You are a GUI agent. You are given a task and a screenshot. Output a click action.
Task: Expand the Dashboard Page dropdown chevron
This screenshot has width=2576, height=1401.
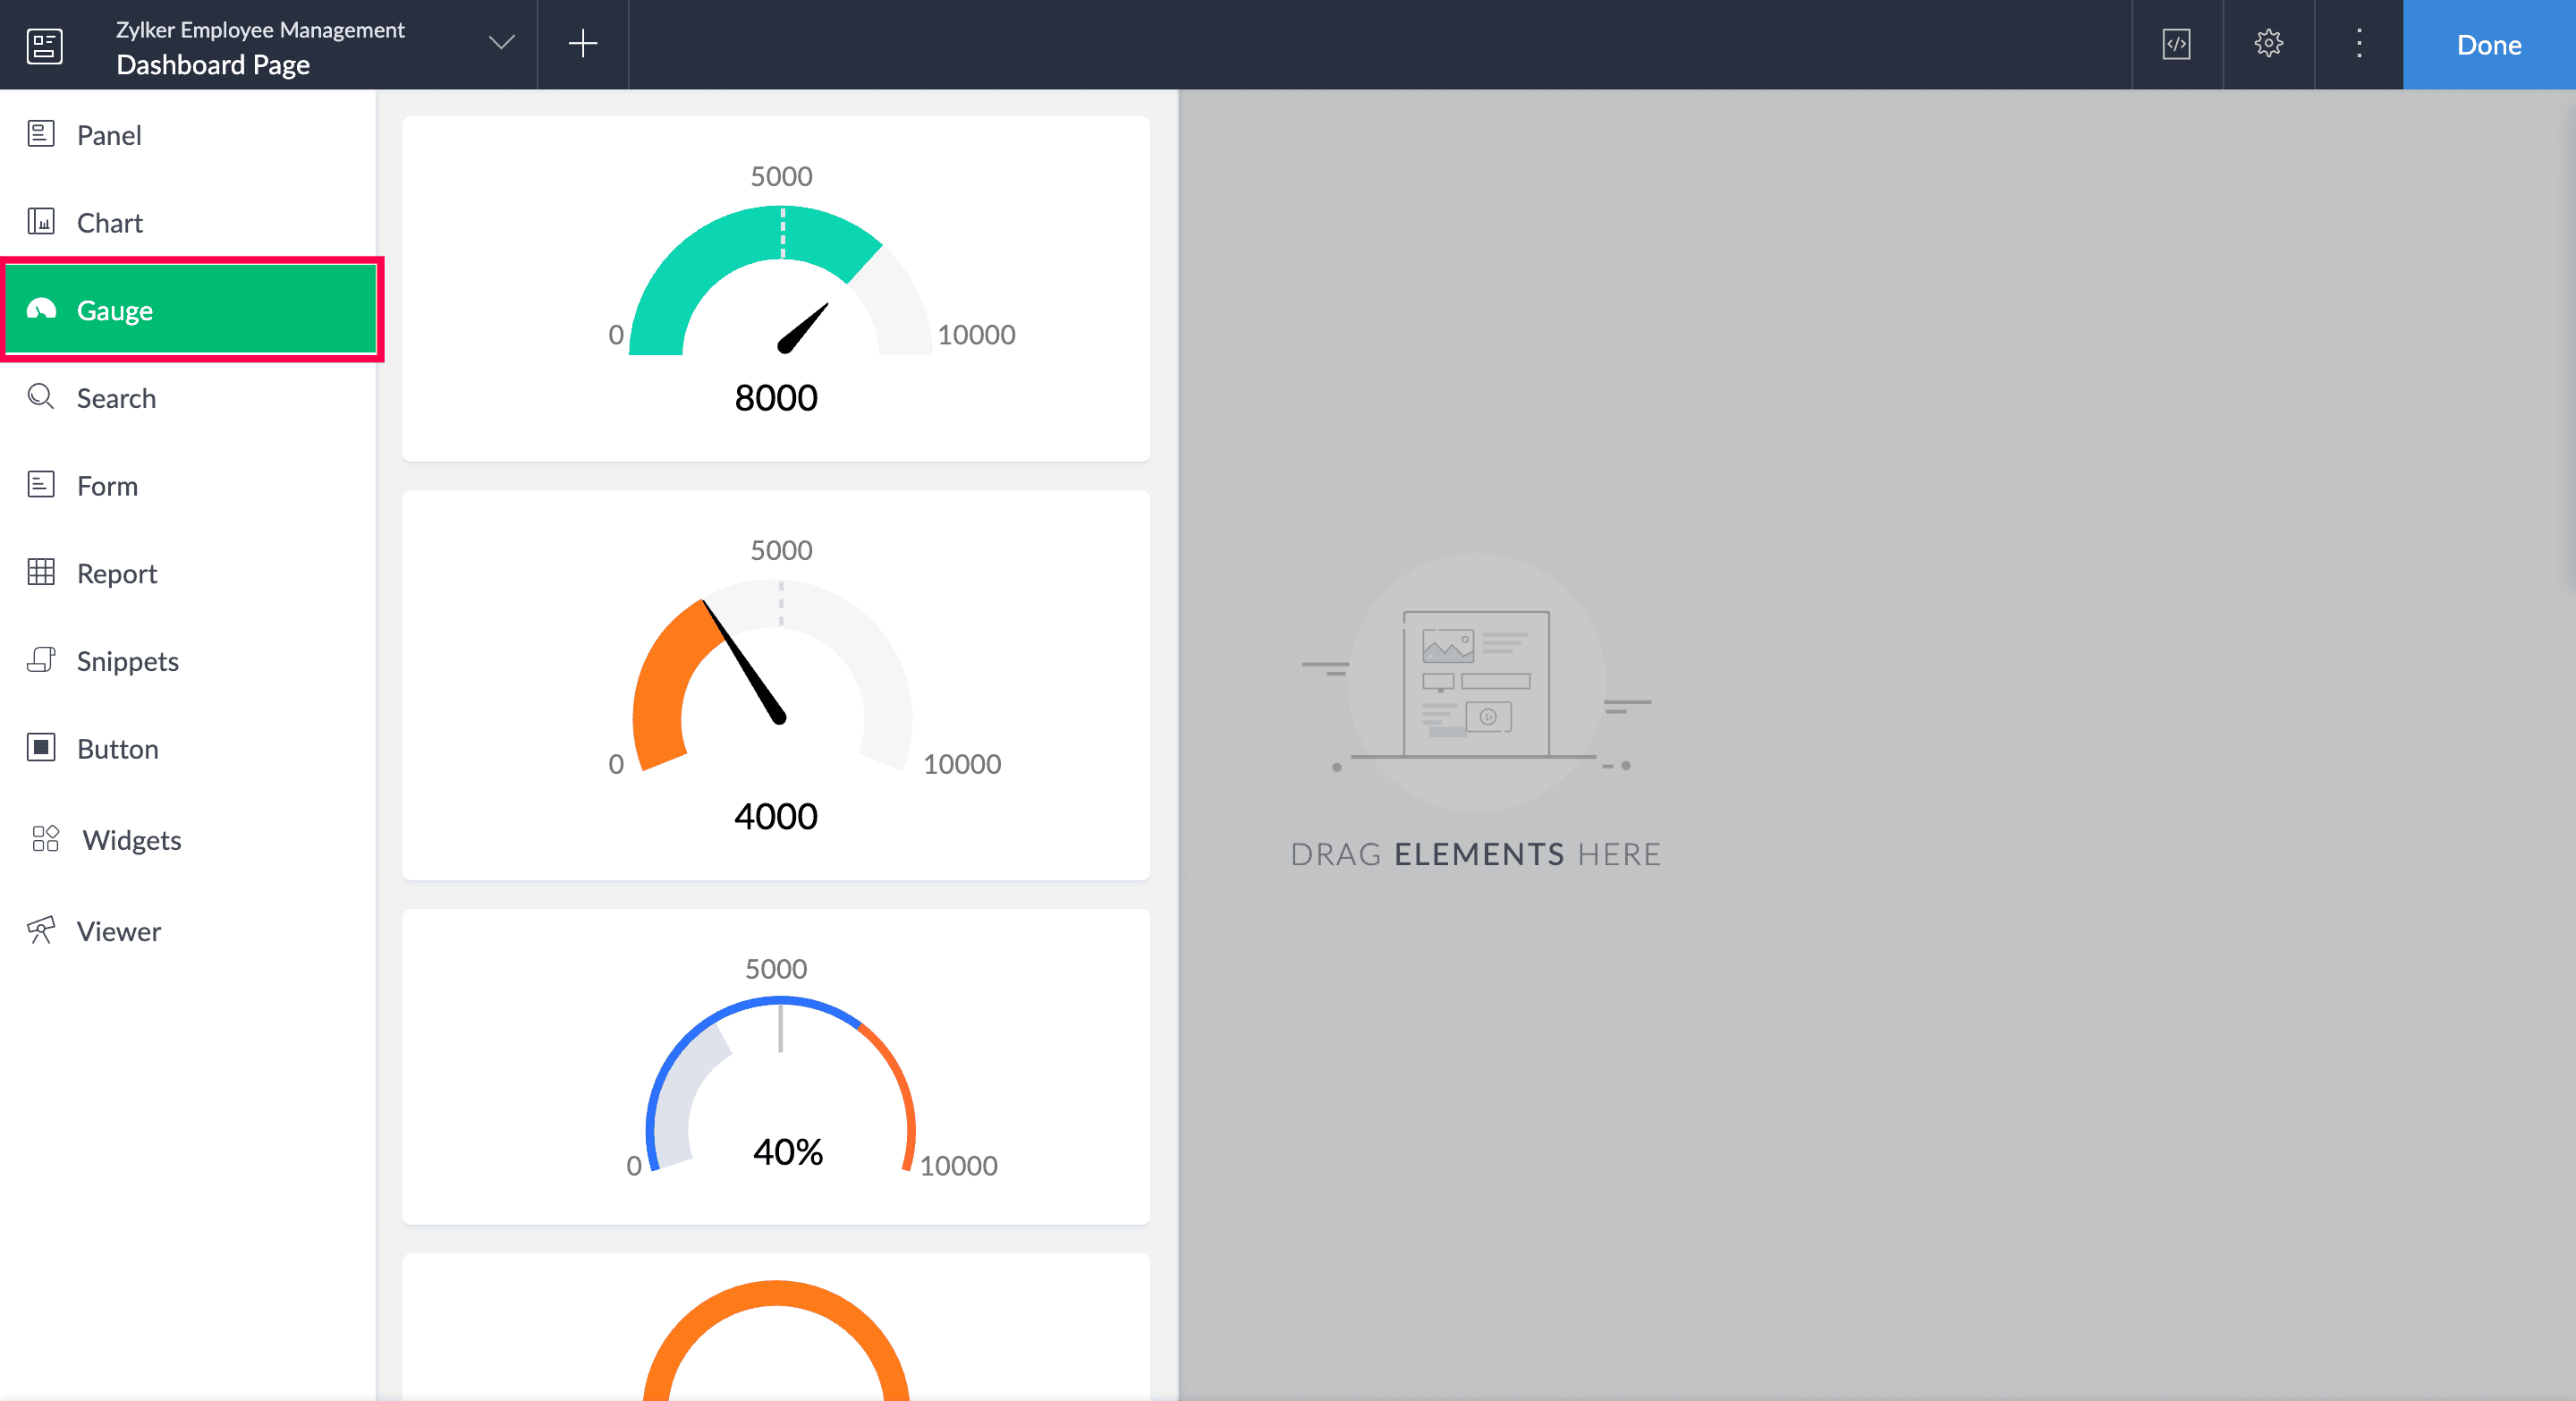[501, 43]
